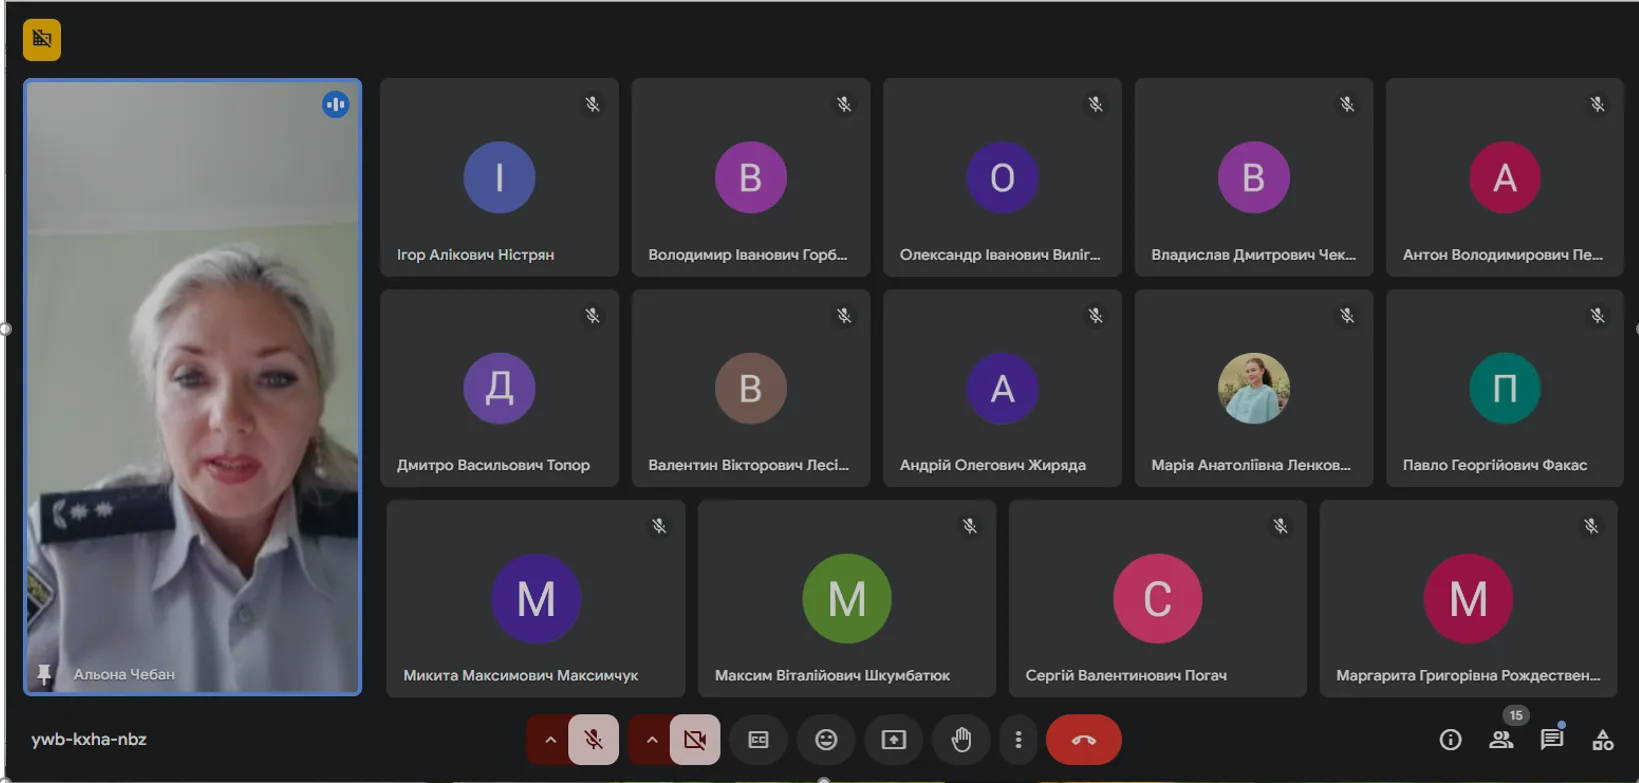Click the muted mic icon on Ігор Алікович Ністрян's tile
This screenshot has height=783, width=1639.
click(x=593, y=104)
